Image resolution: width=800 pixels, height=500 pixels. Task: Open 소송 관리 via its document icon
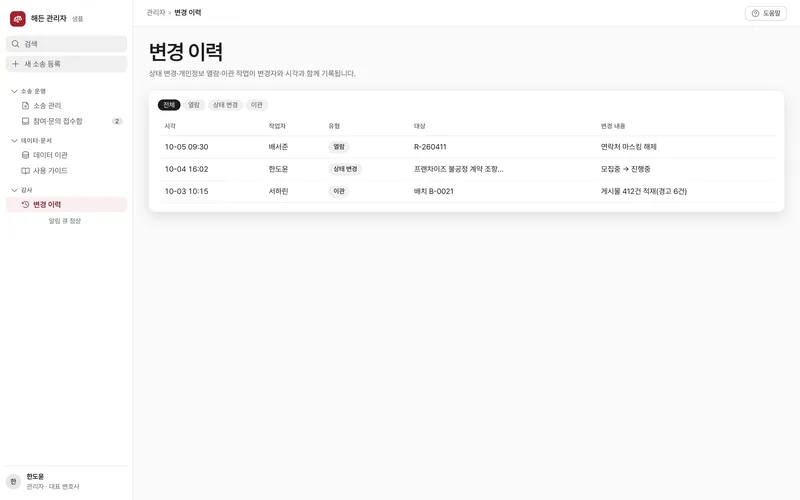tap(26, 106)
